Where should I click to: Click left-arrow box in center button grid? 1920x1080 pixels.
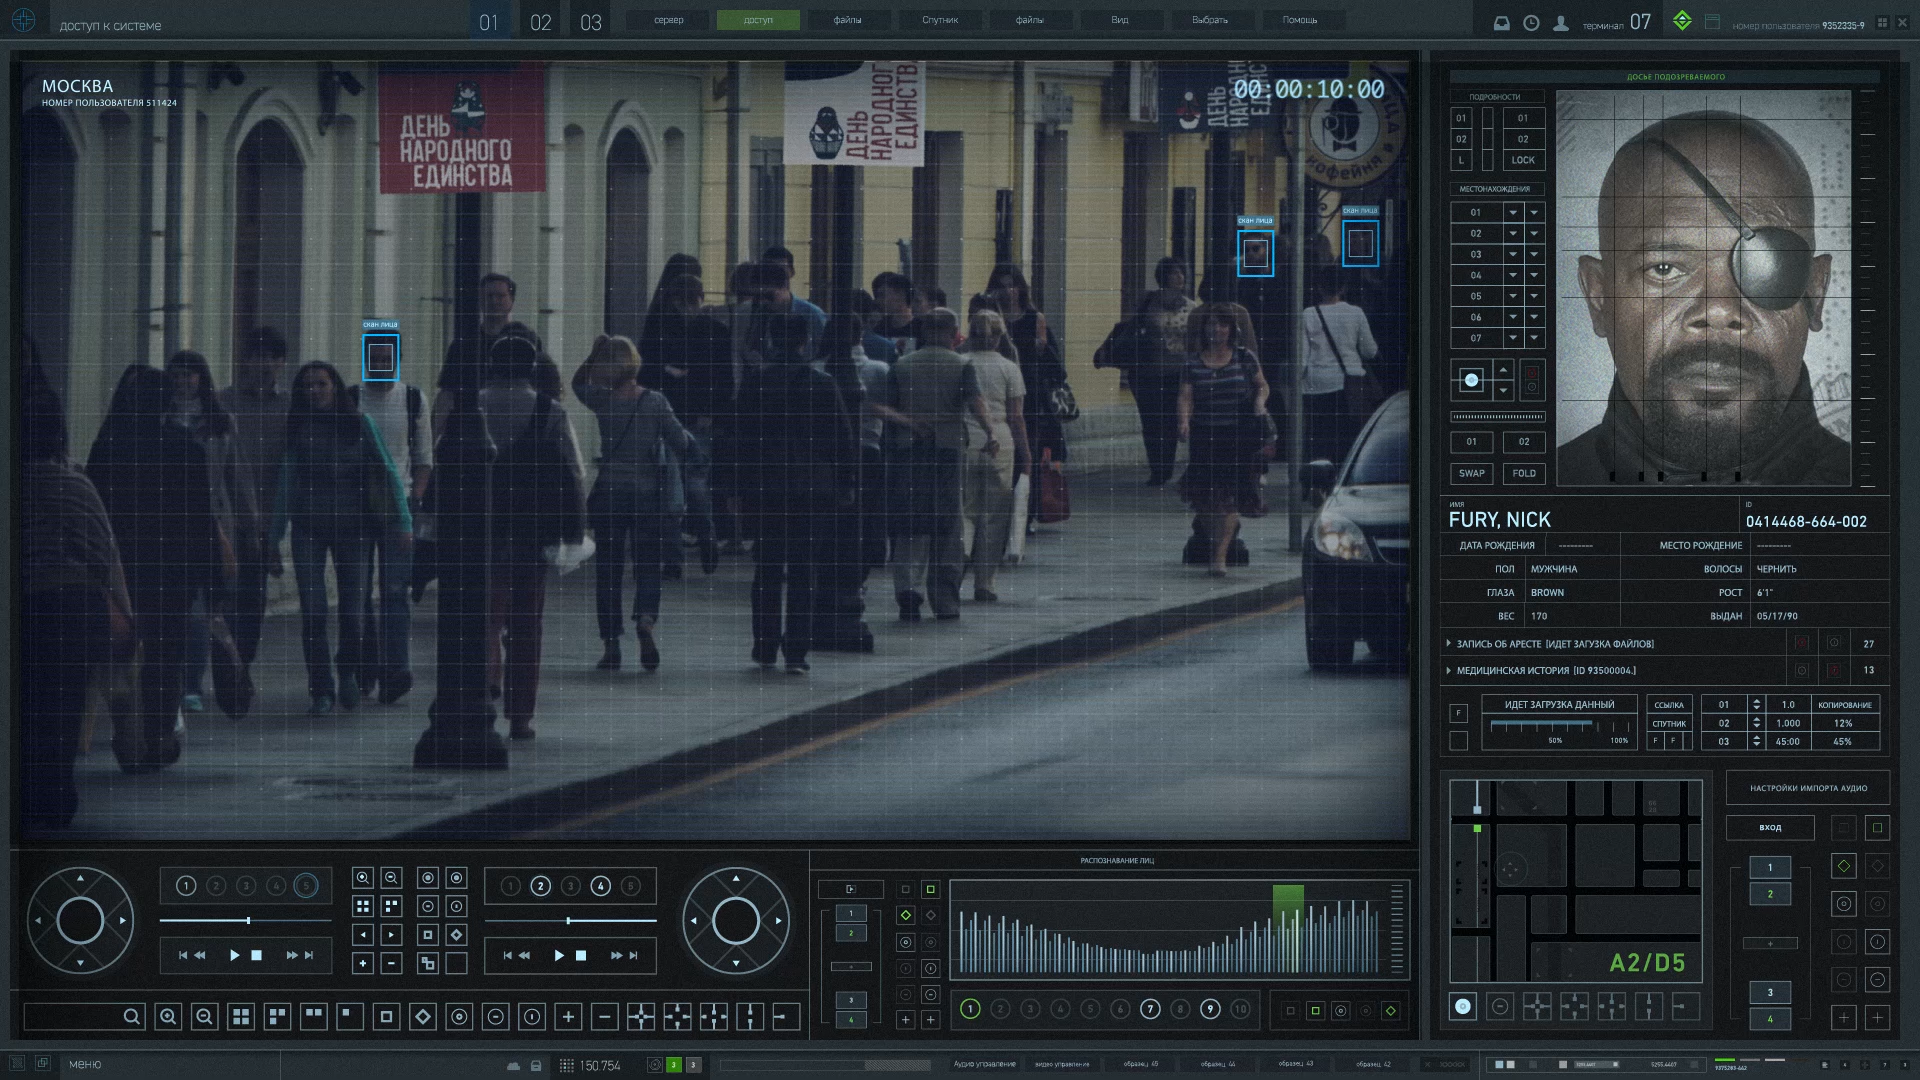point(363,935)
